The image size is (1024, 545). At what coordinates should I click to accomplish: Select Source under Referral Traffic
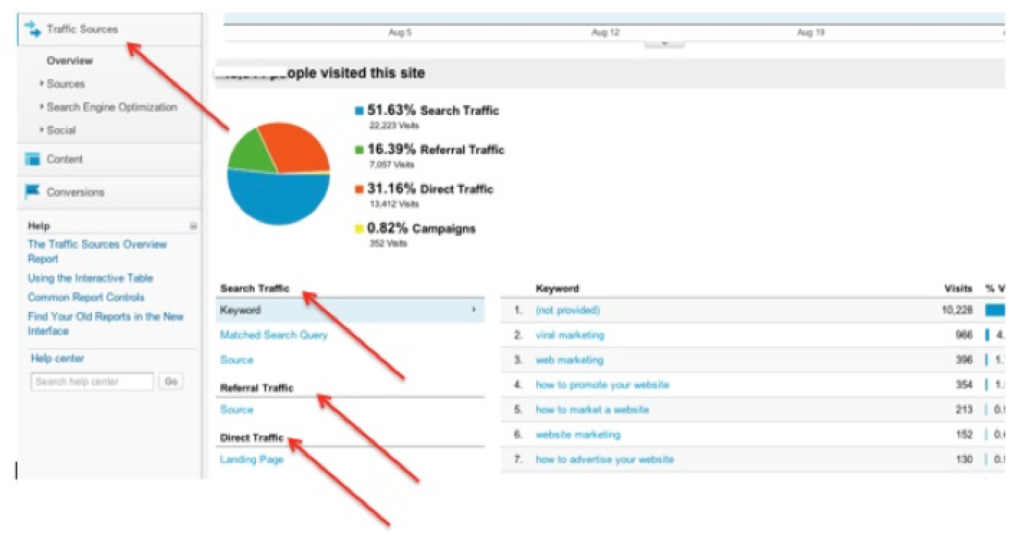tap(236, 409)
